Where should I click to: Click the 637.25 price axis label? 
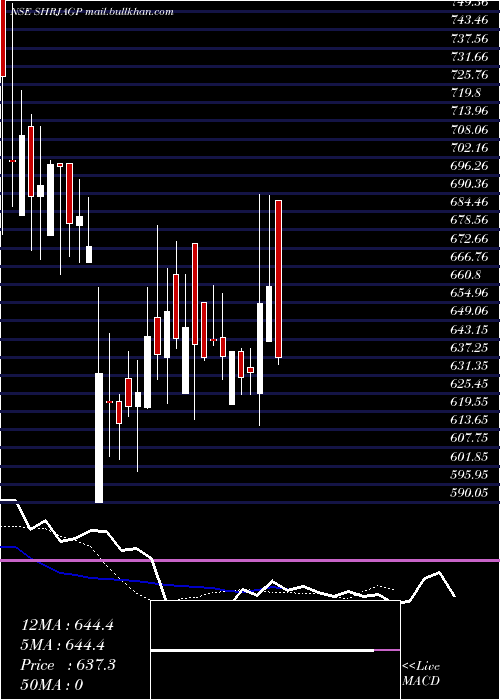coord(467,347)
